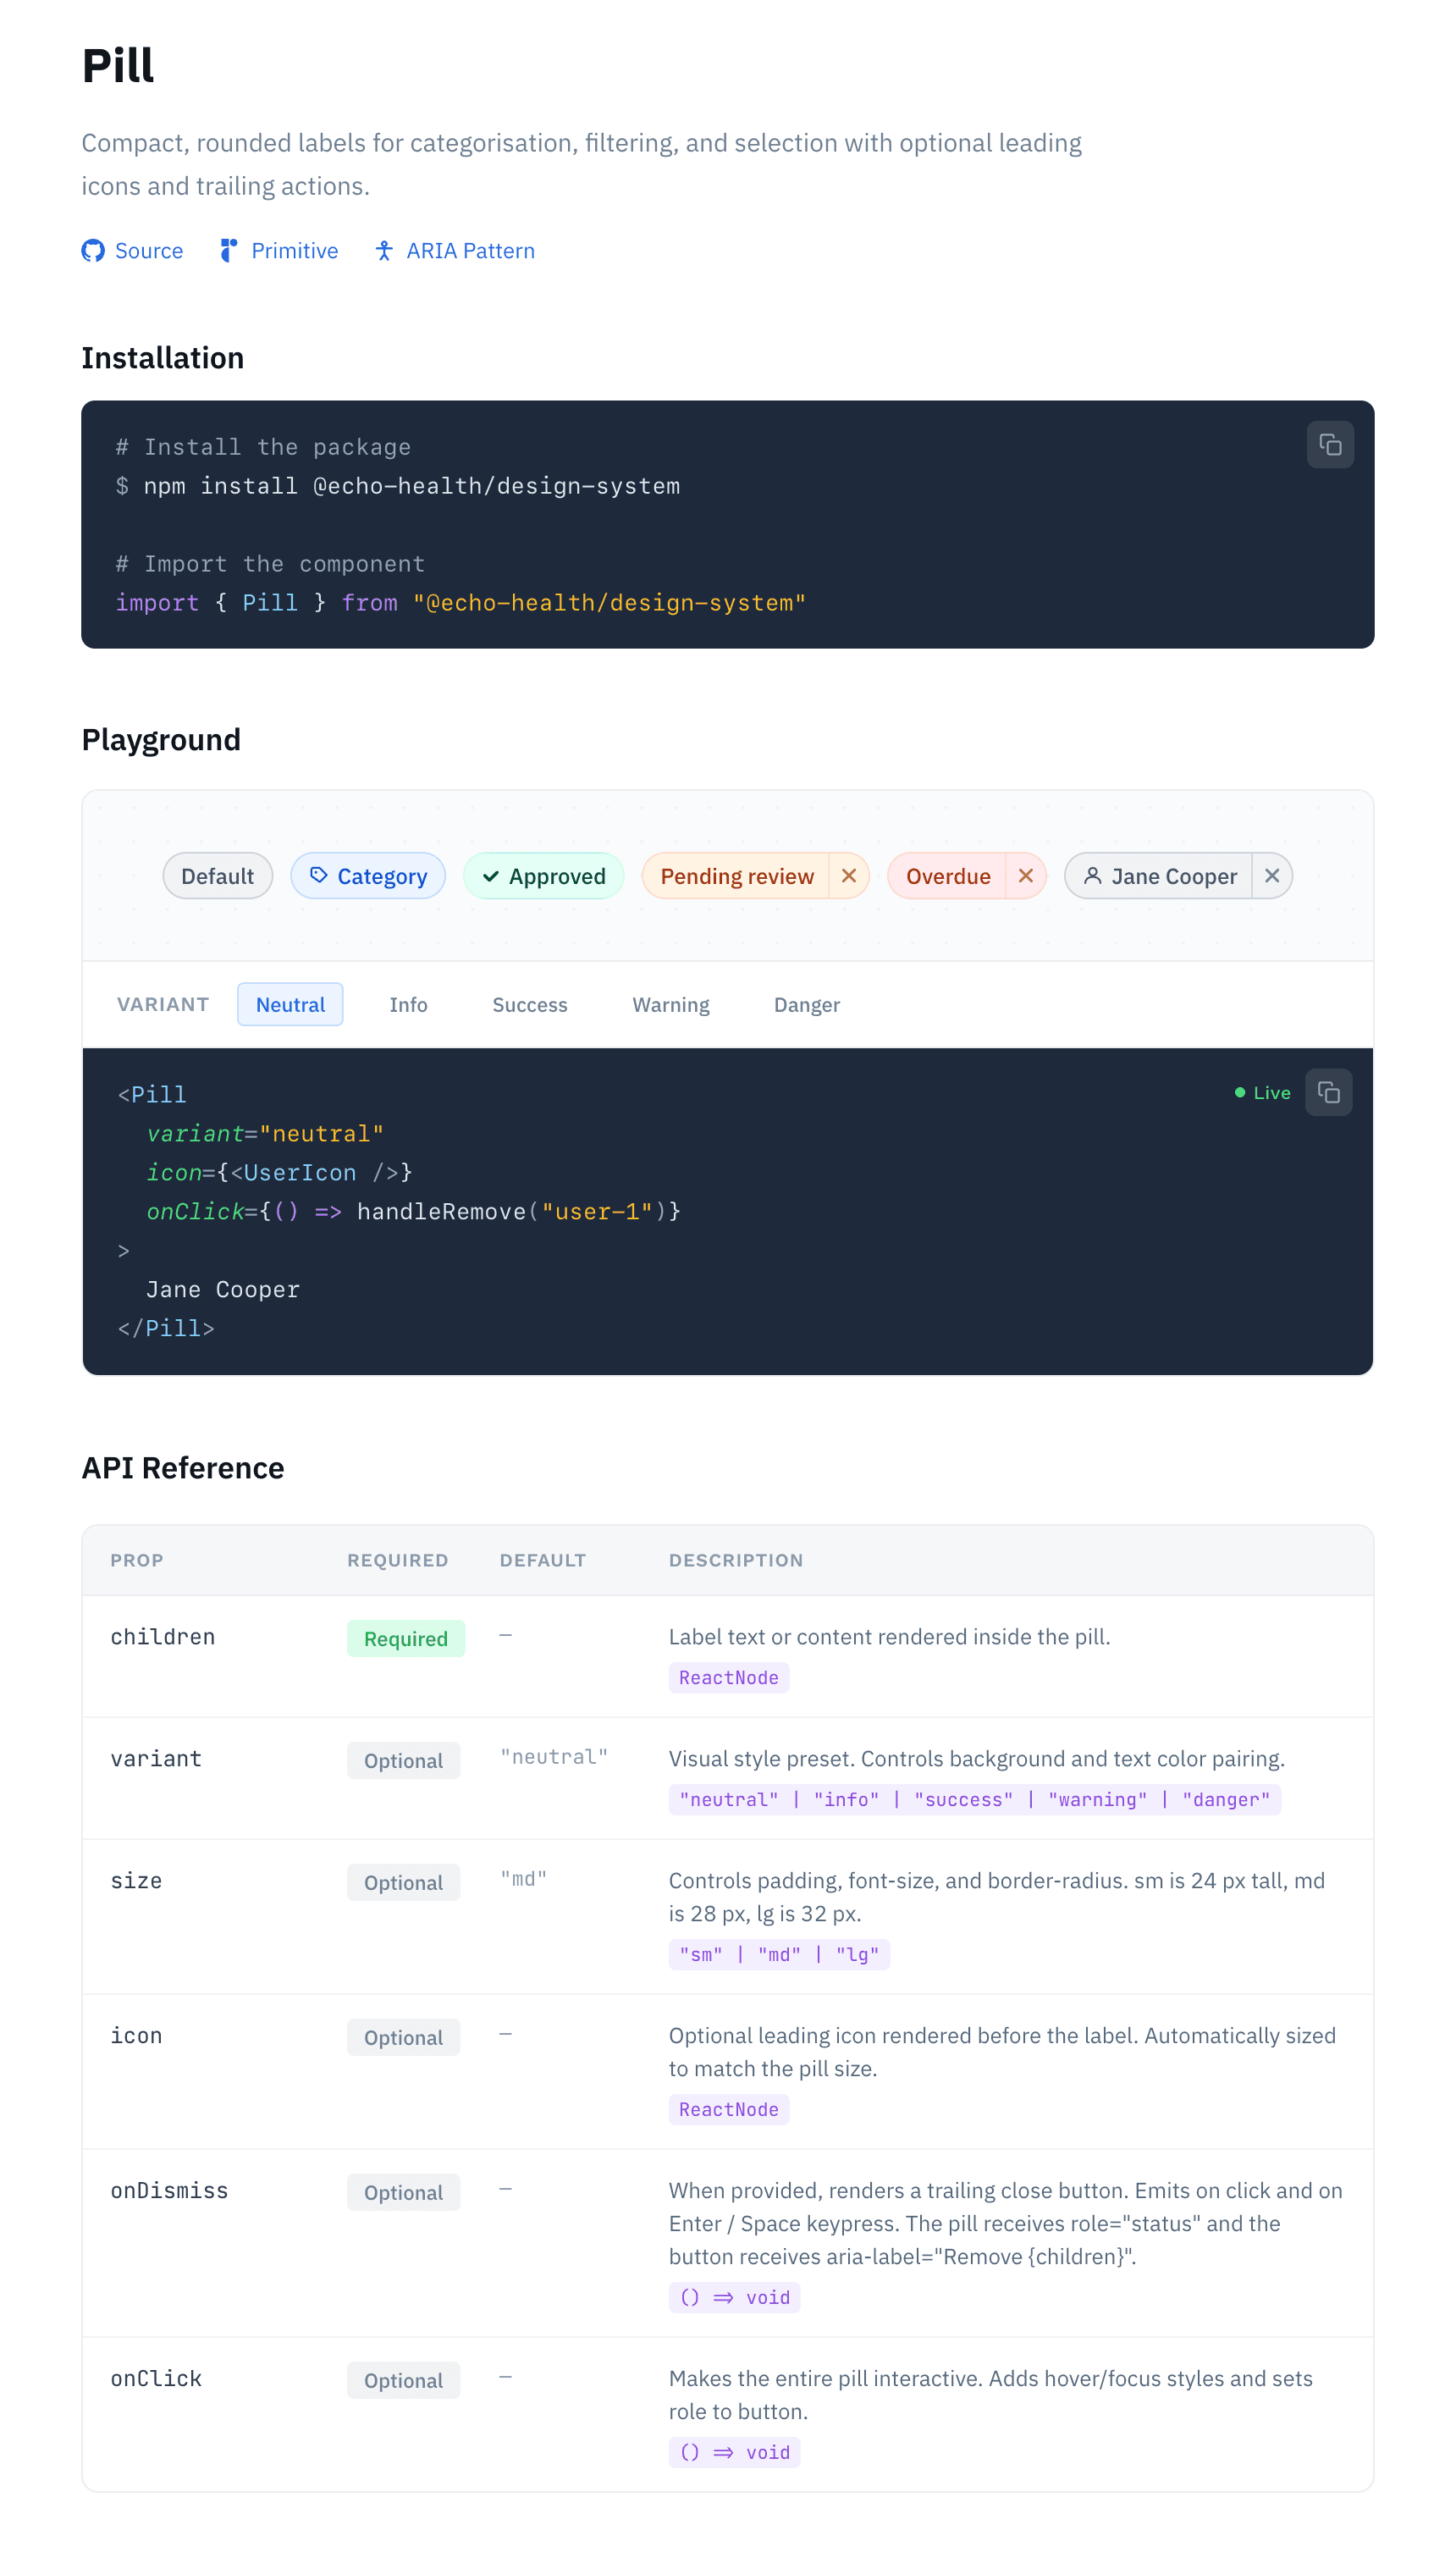Click the Default pill in the playground
This screenshot has width=1456, height=2558.
(217, 875)
